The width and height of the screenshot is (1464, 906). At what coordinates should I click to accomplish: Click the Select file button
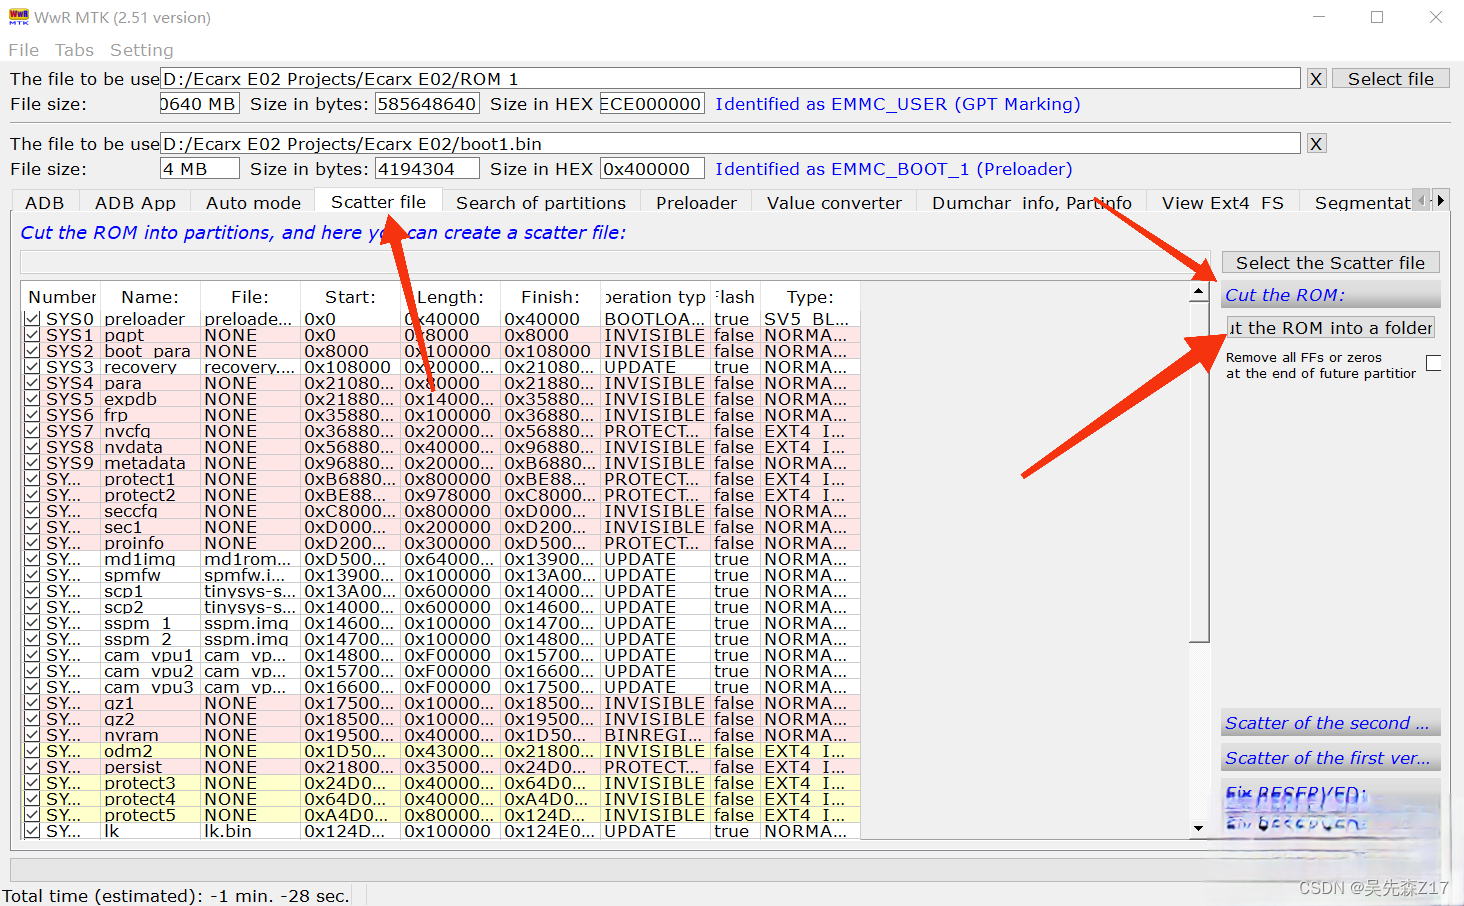(1390, 79)
